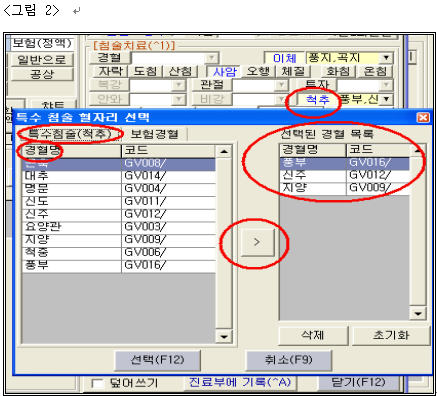Image resolution: width=437 pixels, height=396 pixels.
Task: Delete entry with the 삭제 button
Action: 313,335
